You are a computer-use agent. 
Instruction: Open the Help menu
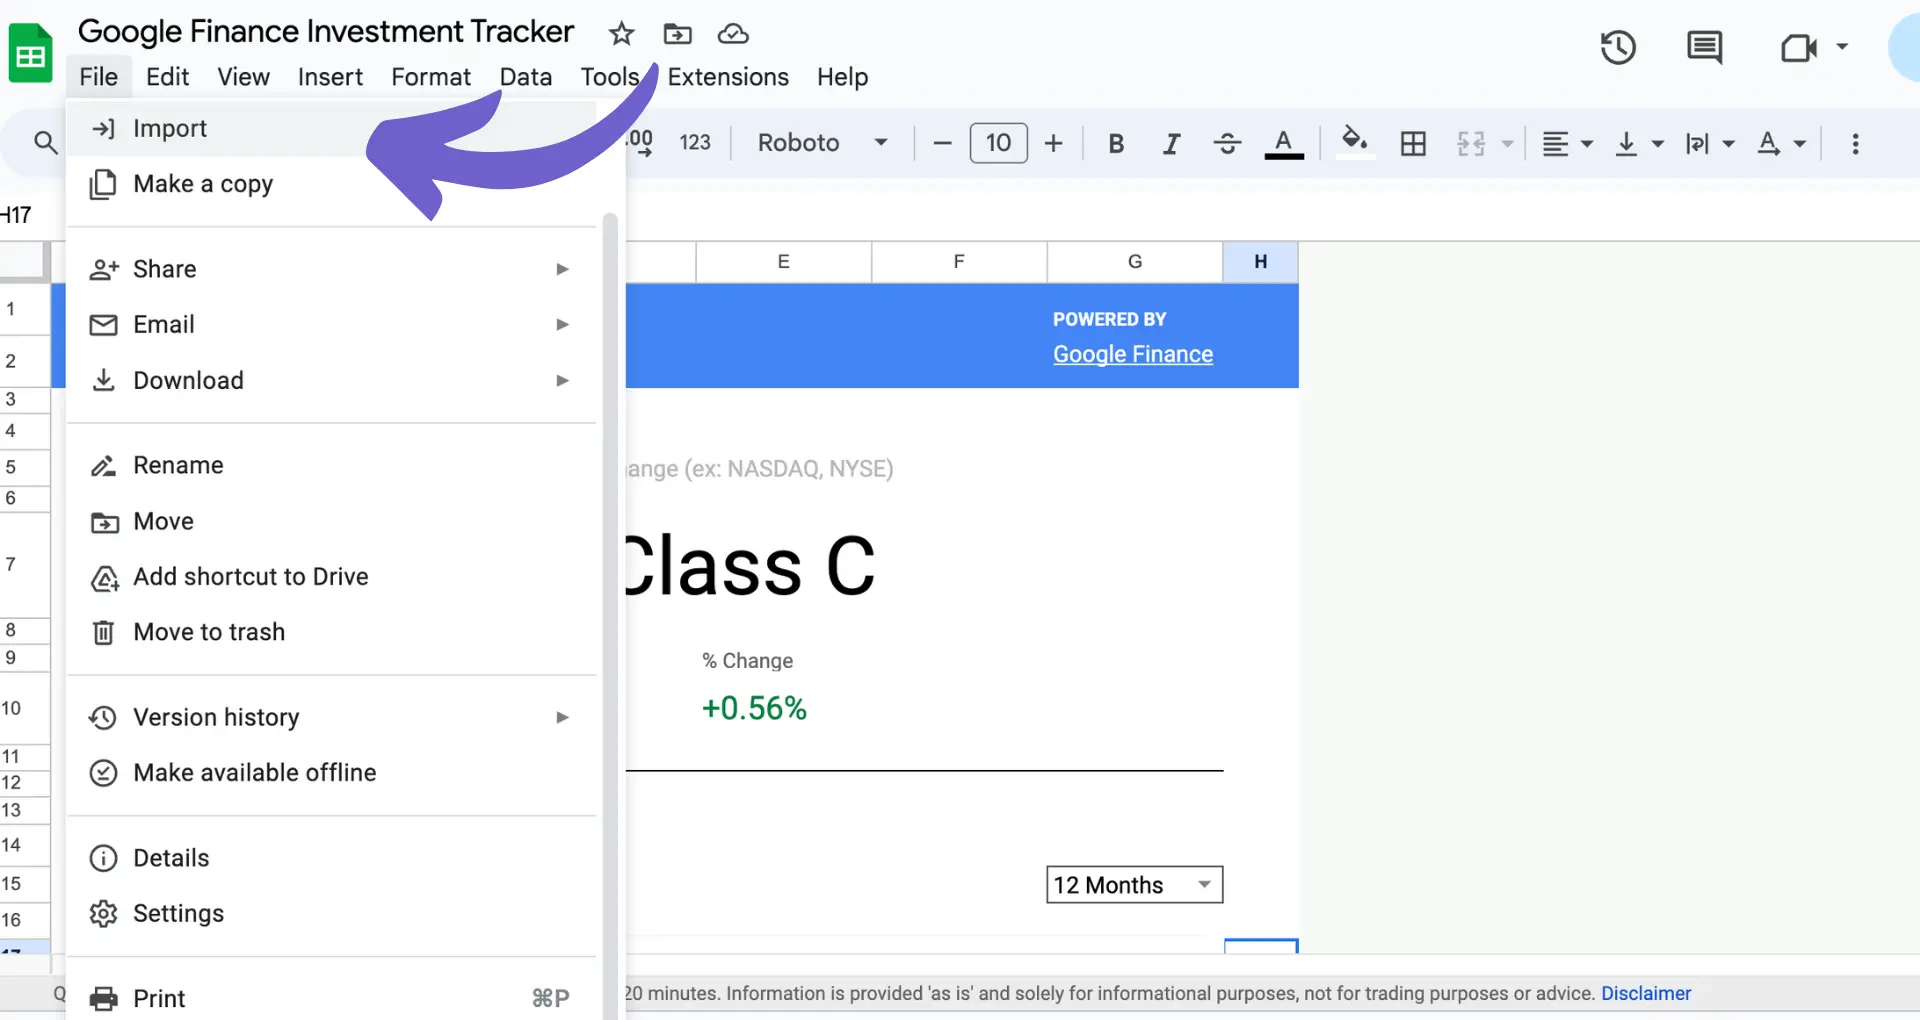click(x=842, y=77)
